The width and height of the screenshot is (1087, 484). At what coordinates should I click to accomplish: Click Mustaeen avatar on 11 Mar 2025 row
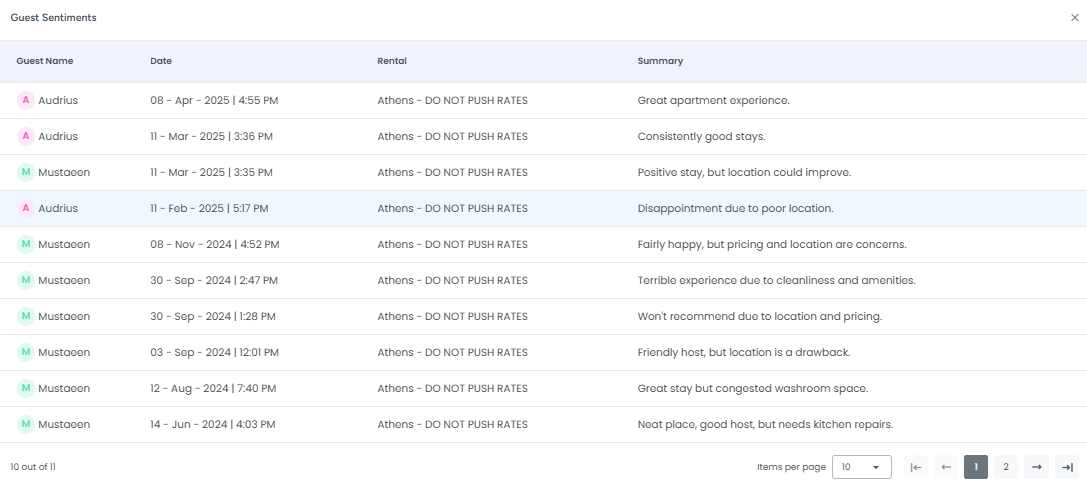click(26, 172)
